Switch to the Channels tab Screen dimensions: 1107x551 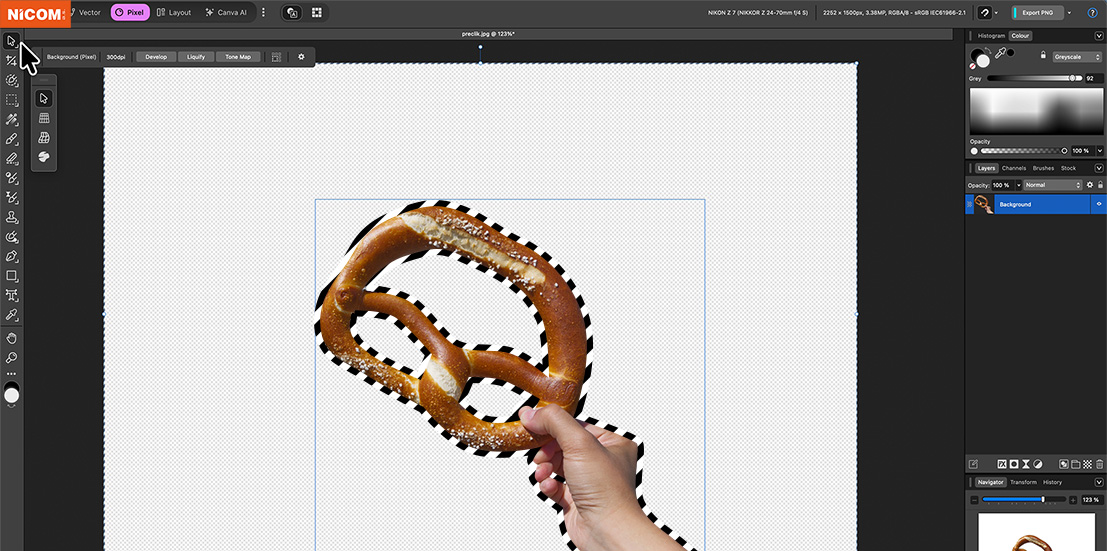[x=1014, y=168]
